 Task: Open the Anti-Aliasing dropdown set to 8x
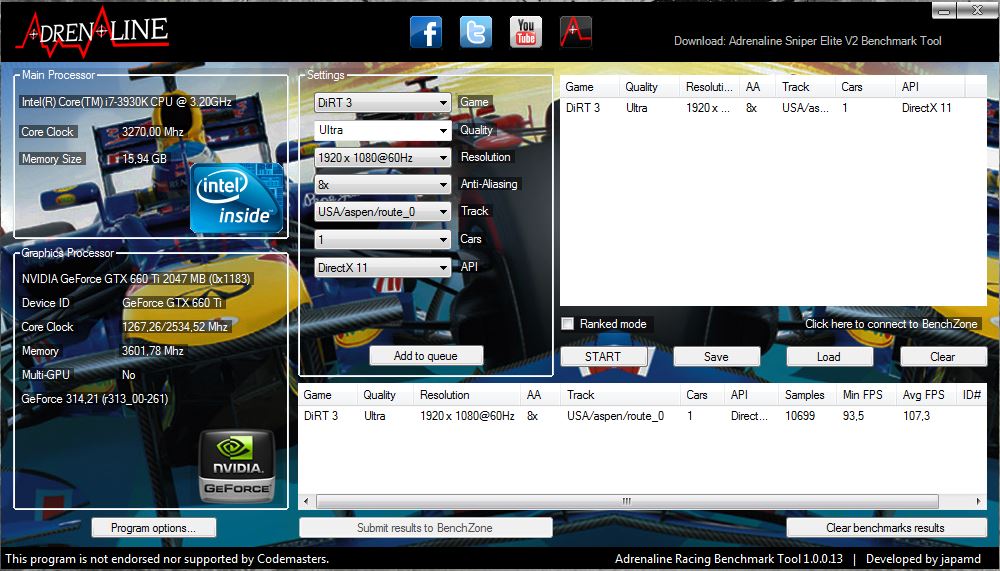coord(383,185)
